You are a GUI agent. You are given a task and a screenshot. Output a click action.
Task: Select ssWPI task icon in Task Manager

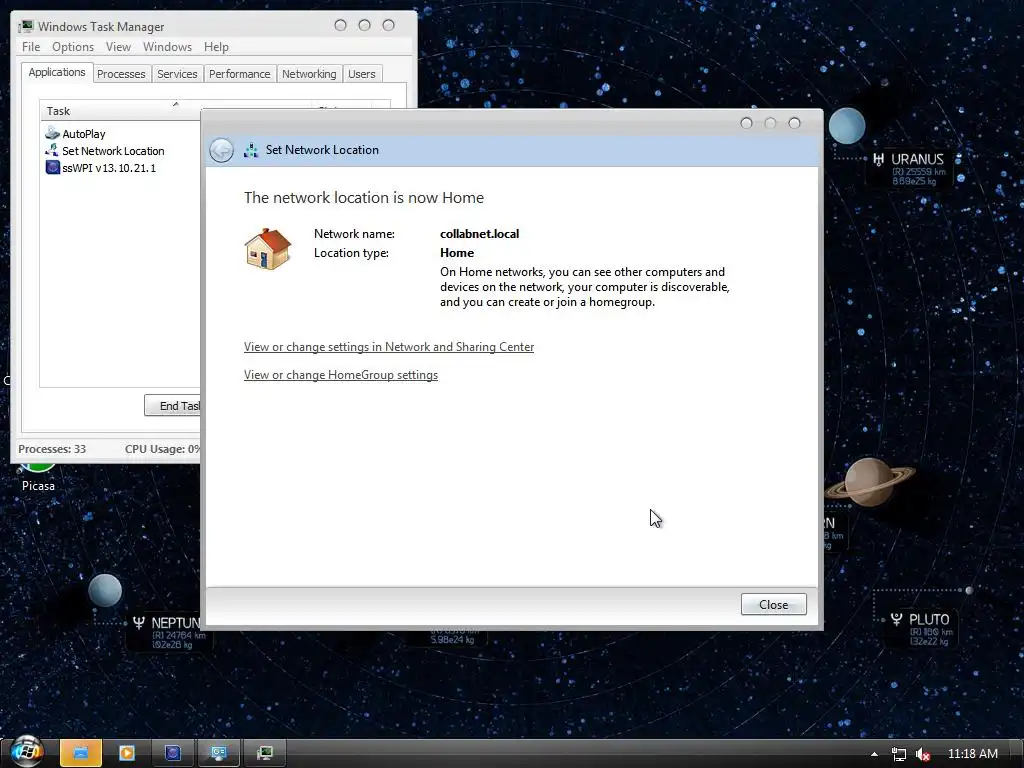52,167
